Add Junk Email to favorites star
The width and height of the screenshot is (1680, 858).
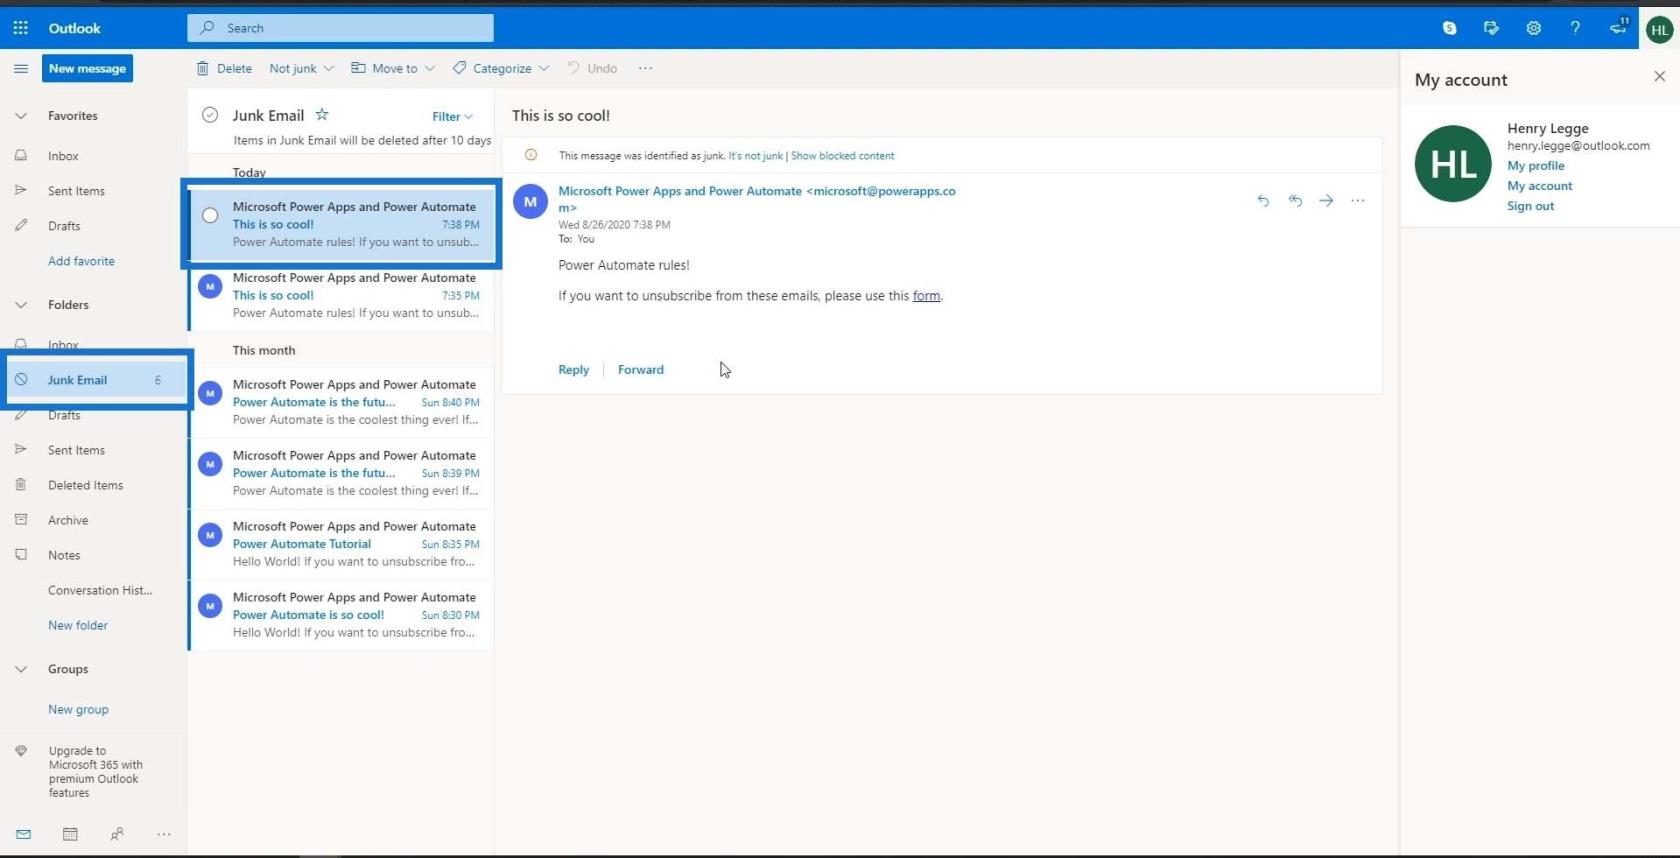(322, 115)
